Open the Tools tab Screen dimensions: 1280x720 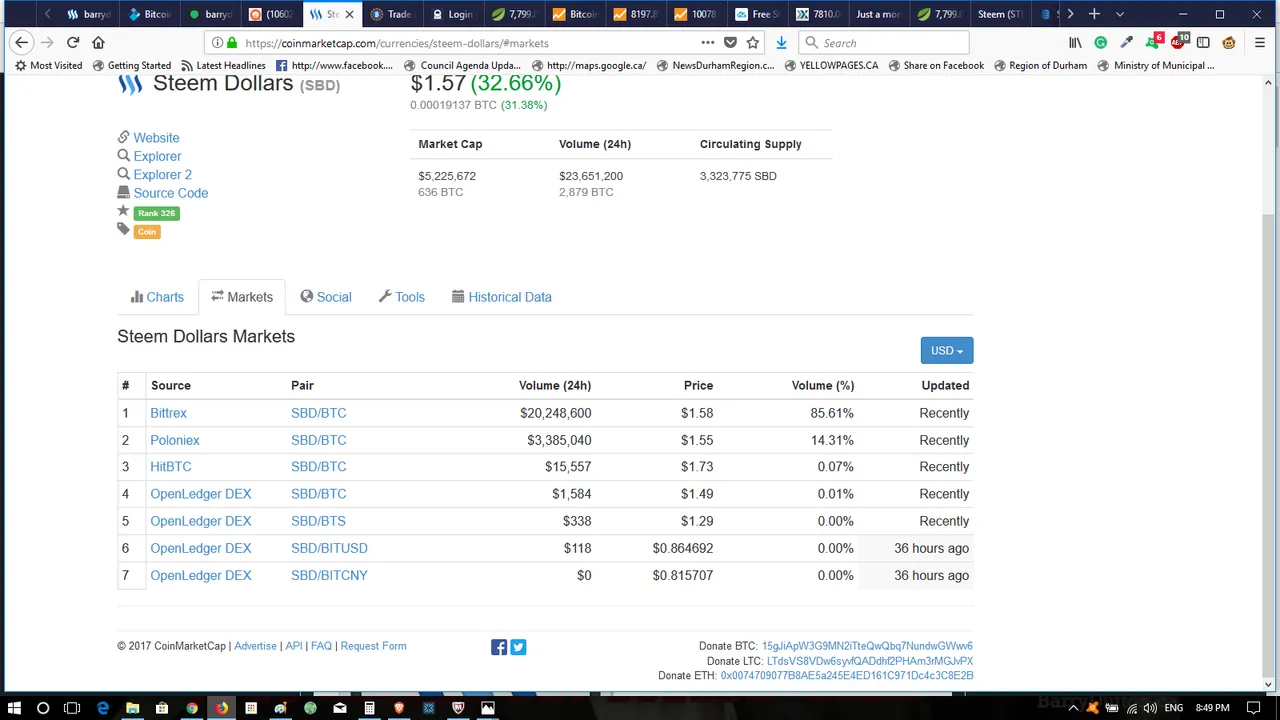pyautogui.click(x=402, y=297)
